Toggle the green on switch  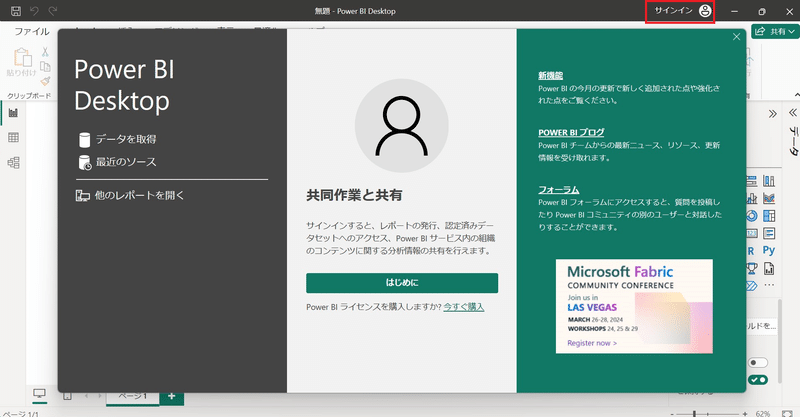click(758, 380)
